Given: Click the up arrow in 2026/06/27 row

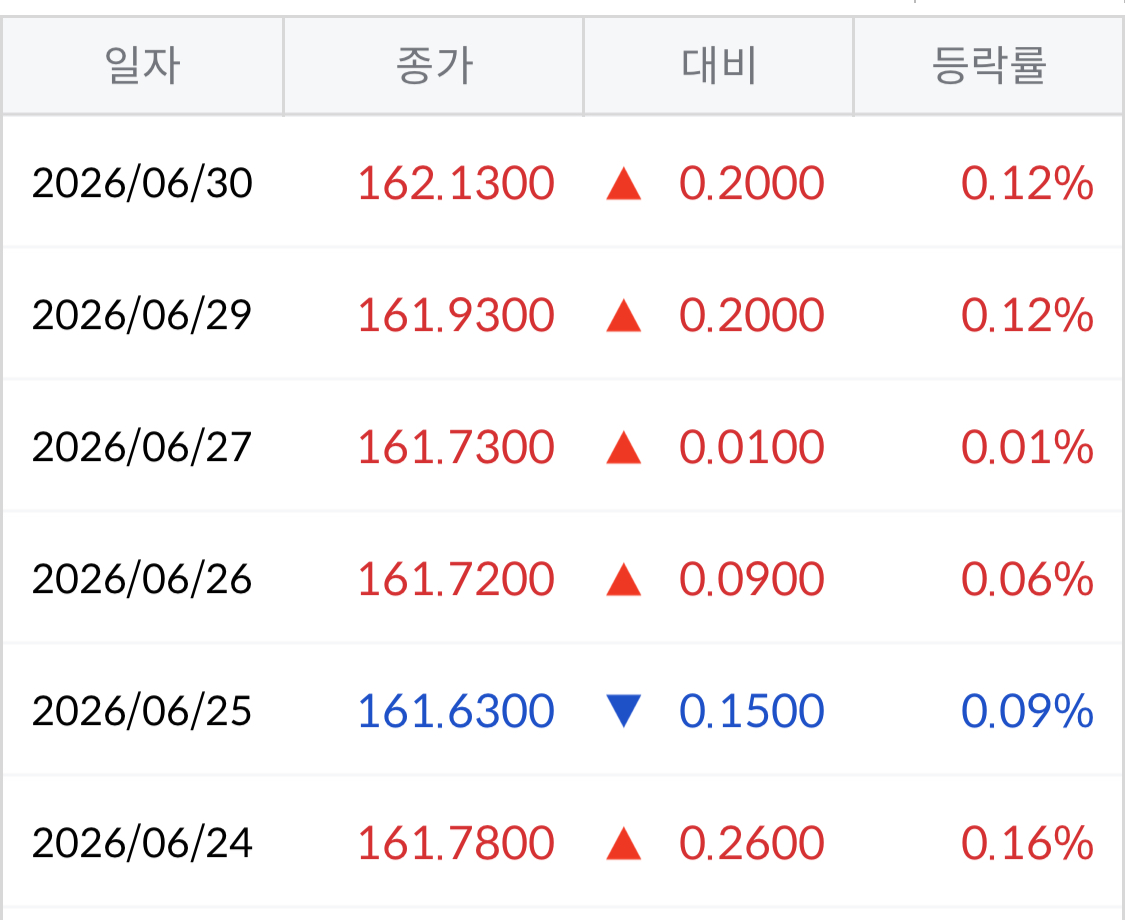Looking at the screenshot, I should (x=623, y=447).
